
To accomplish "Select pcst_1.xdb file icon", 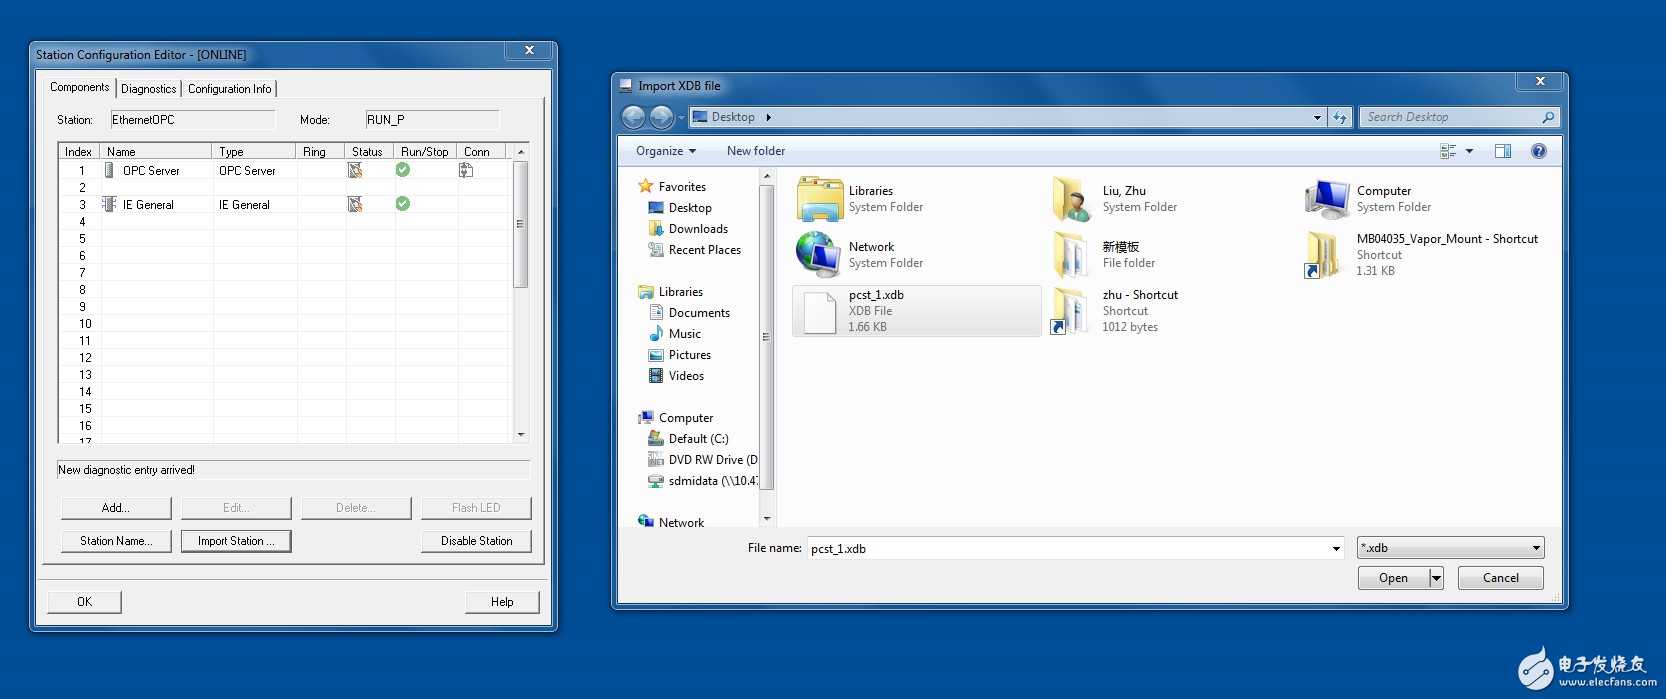I will 820,312.
